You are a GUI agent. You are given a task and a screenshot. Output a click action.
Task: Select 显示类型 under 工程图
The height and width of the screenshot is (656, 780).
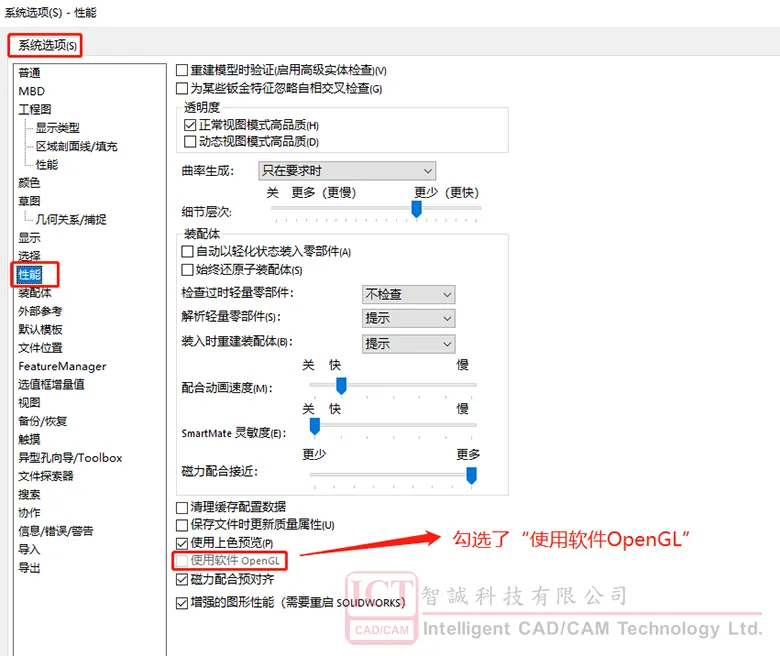[x=58, y=128]
